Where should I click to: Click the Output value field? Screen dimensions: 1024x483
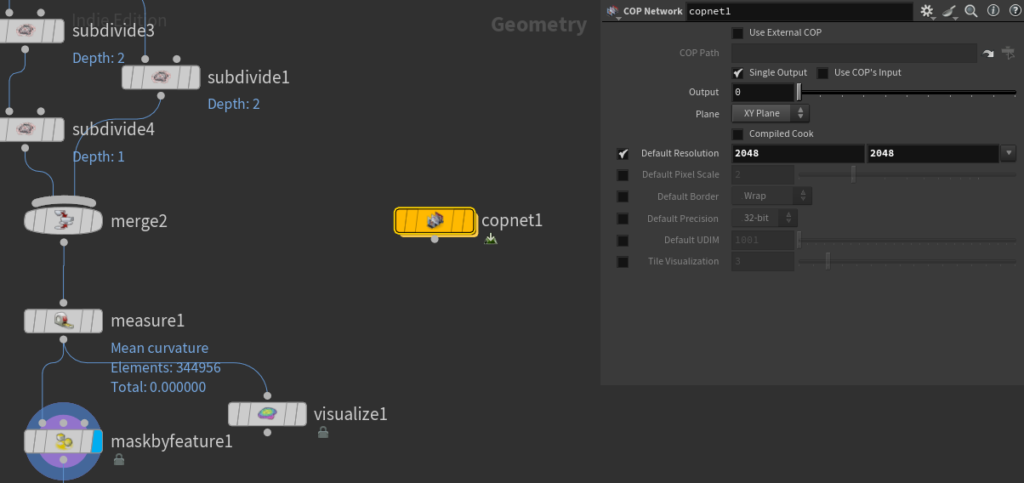pyautogui.click(x=762, y=92)
